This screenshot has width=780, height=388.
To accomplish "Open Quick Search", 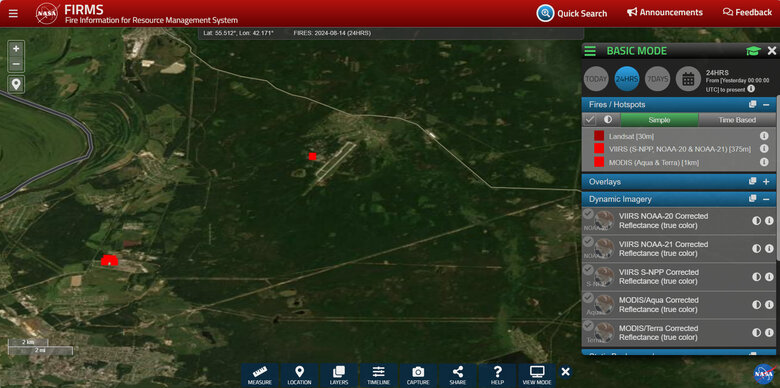I will tap(572, 13).
